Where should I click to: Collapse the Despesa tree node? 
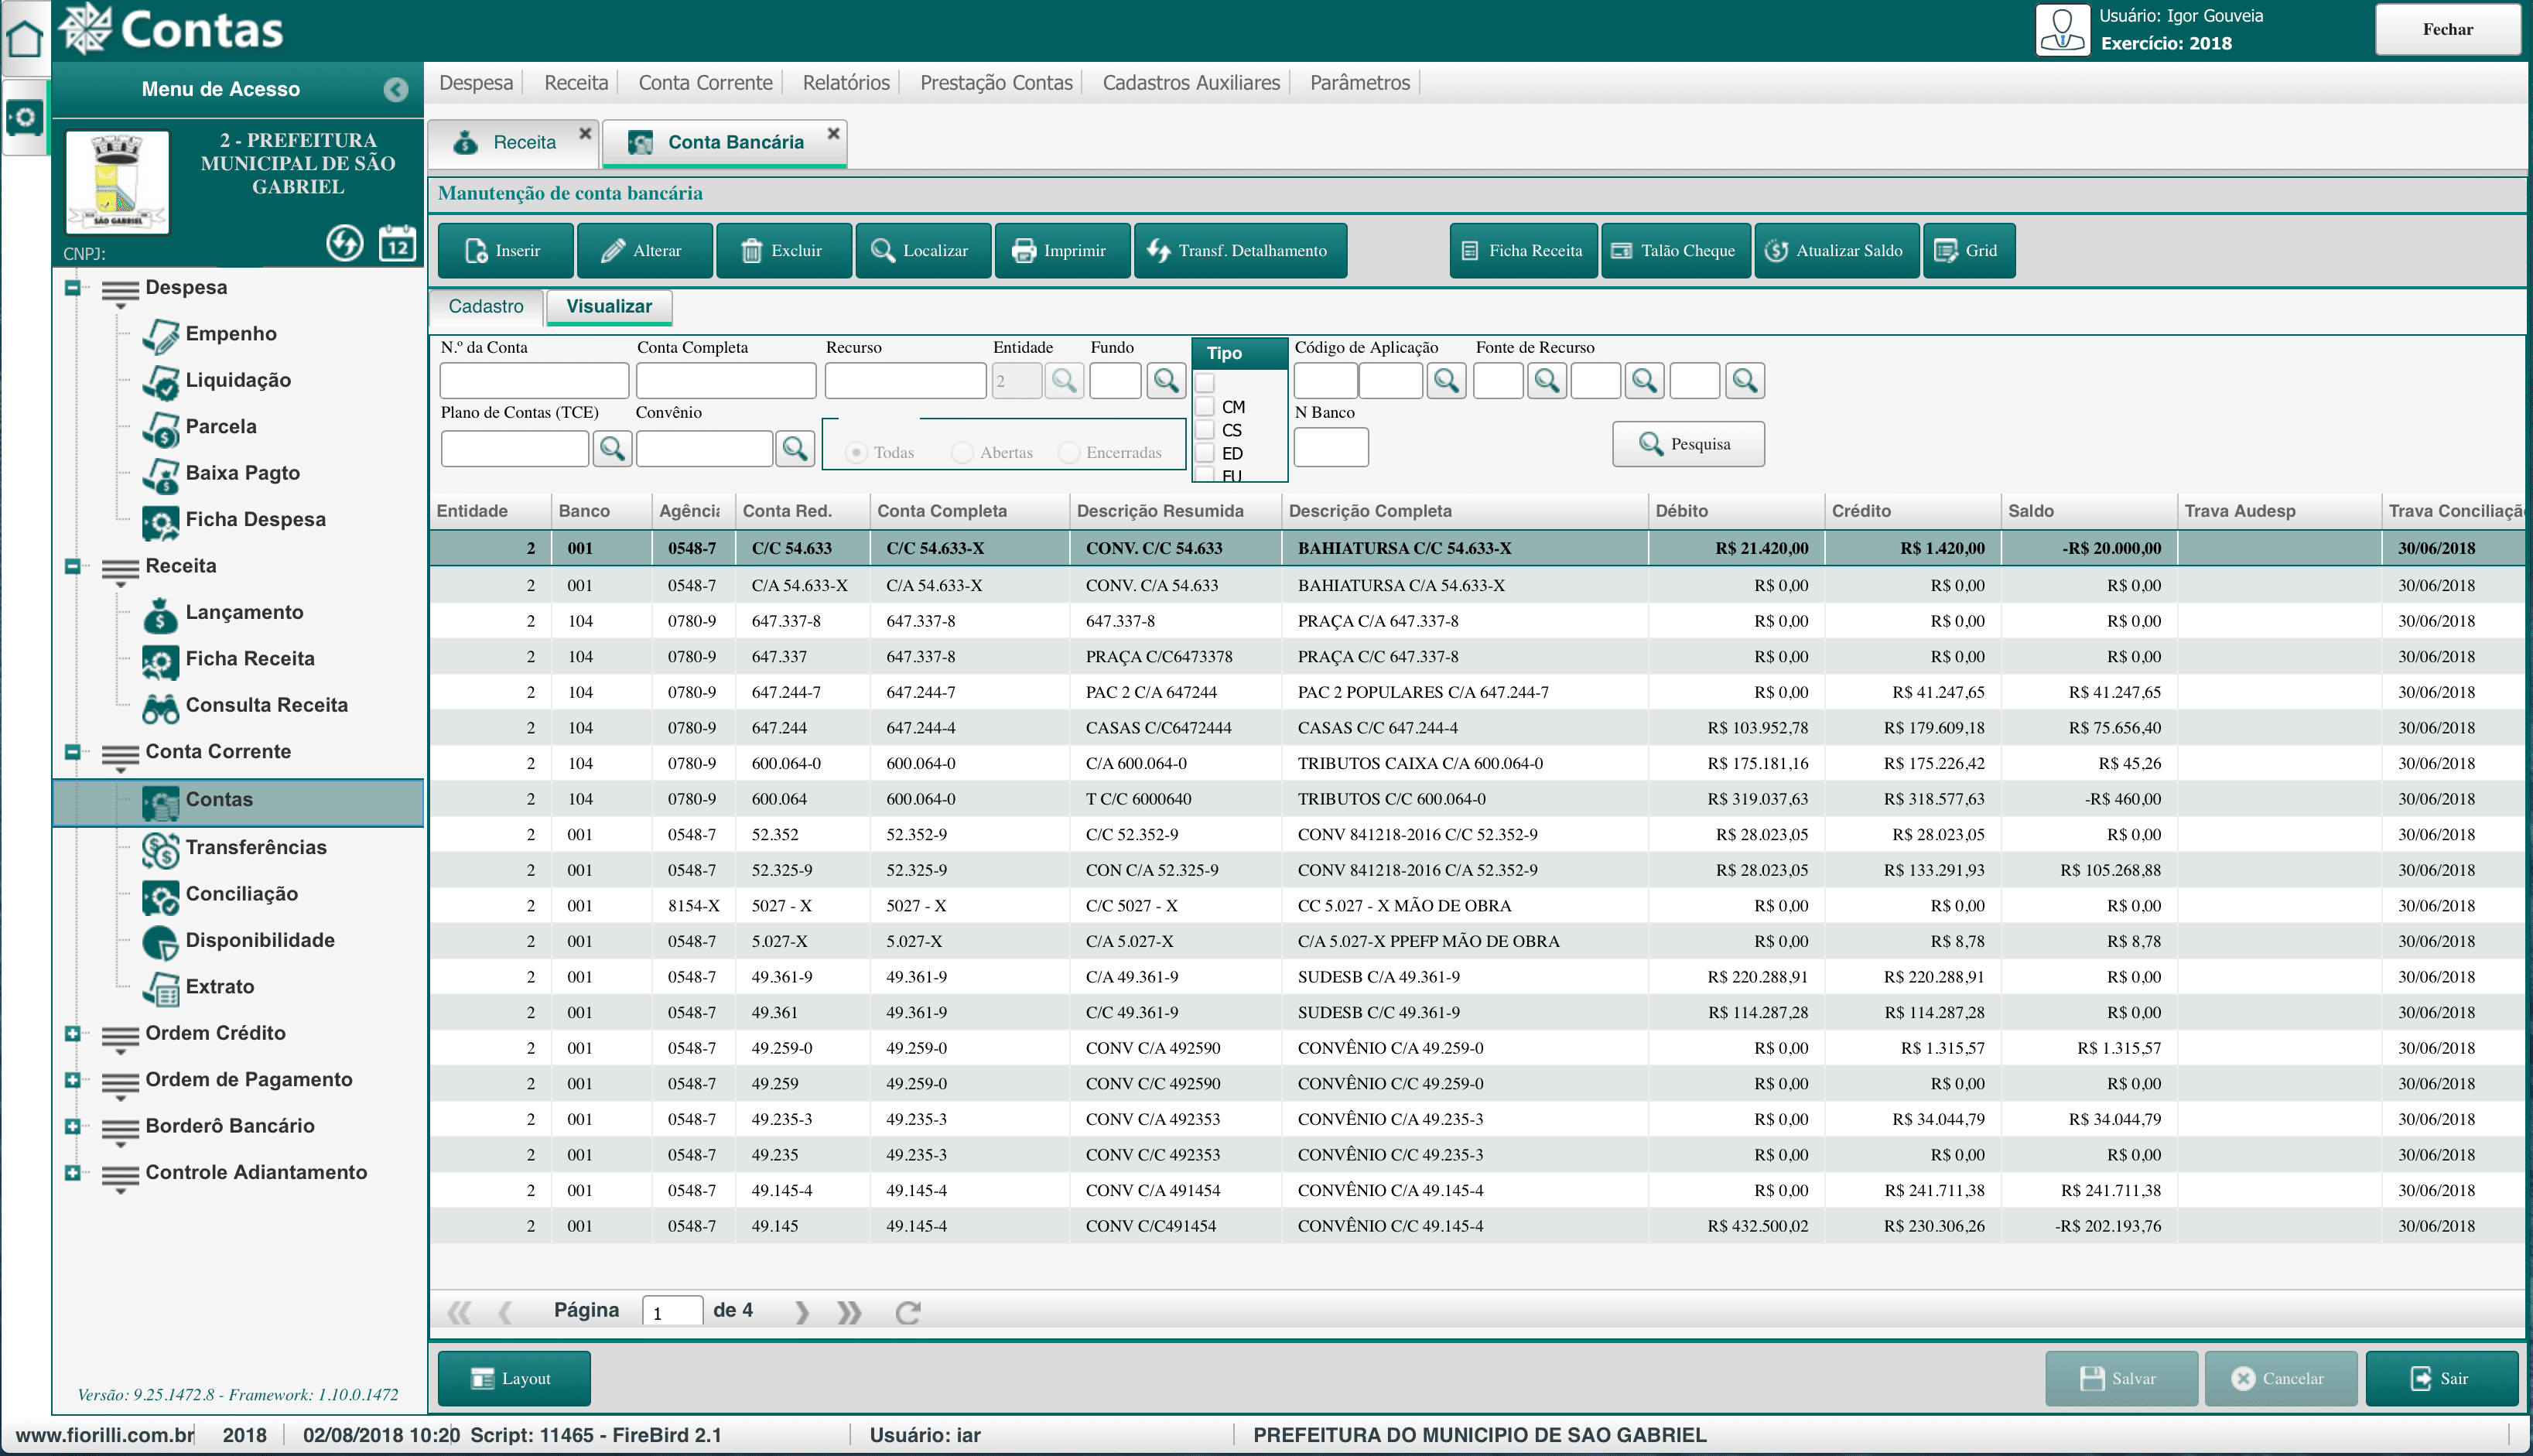(72, 288)
